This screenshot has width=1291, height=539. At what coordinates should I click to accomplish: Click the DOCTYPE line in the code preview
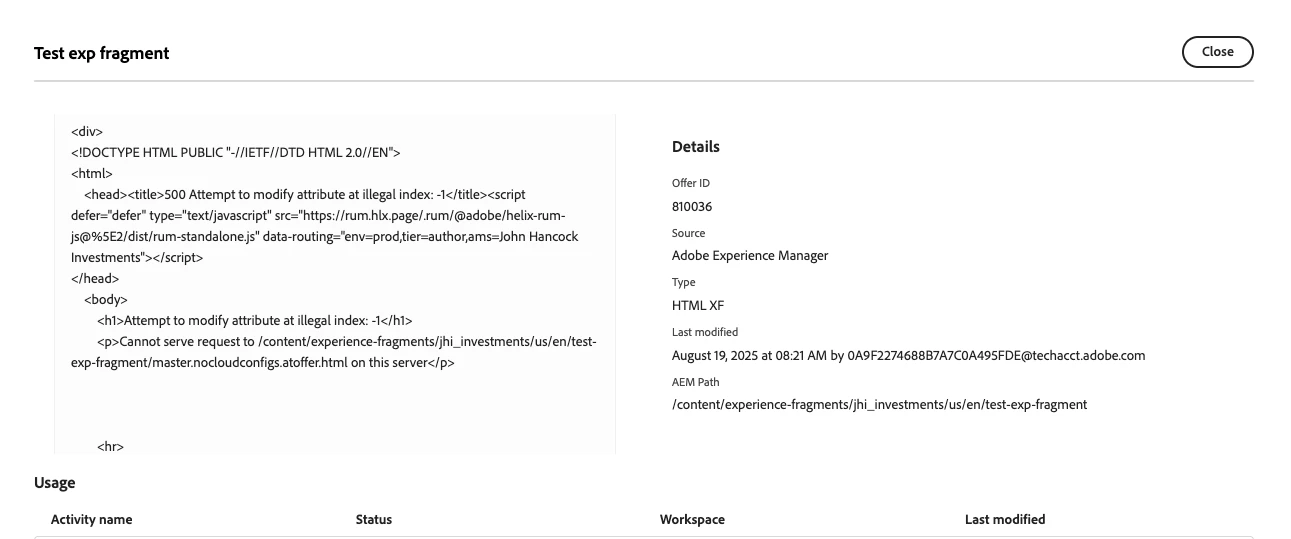pos(236,152)
